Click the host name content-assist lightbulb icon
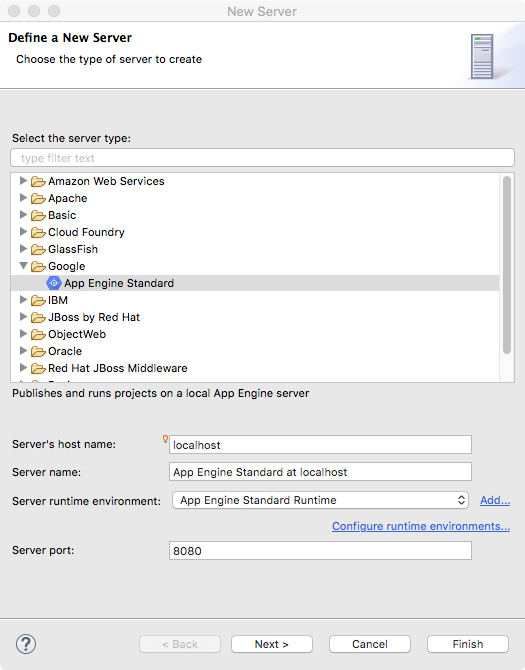Image resolution: width=525 pixels, height=670 pixels. coord(165,439)
